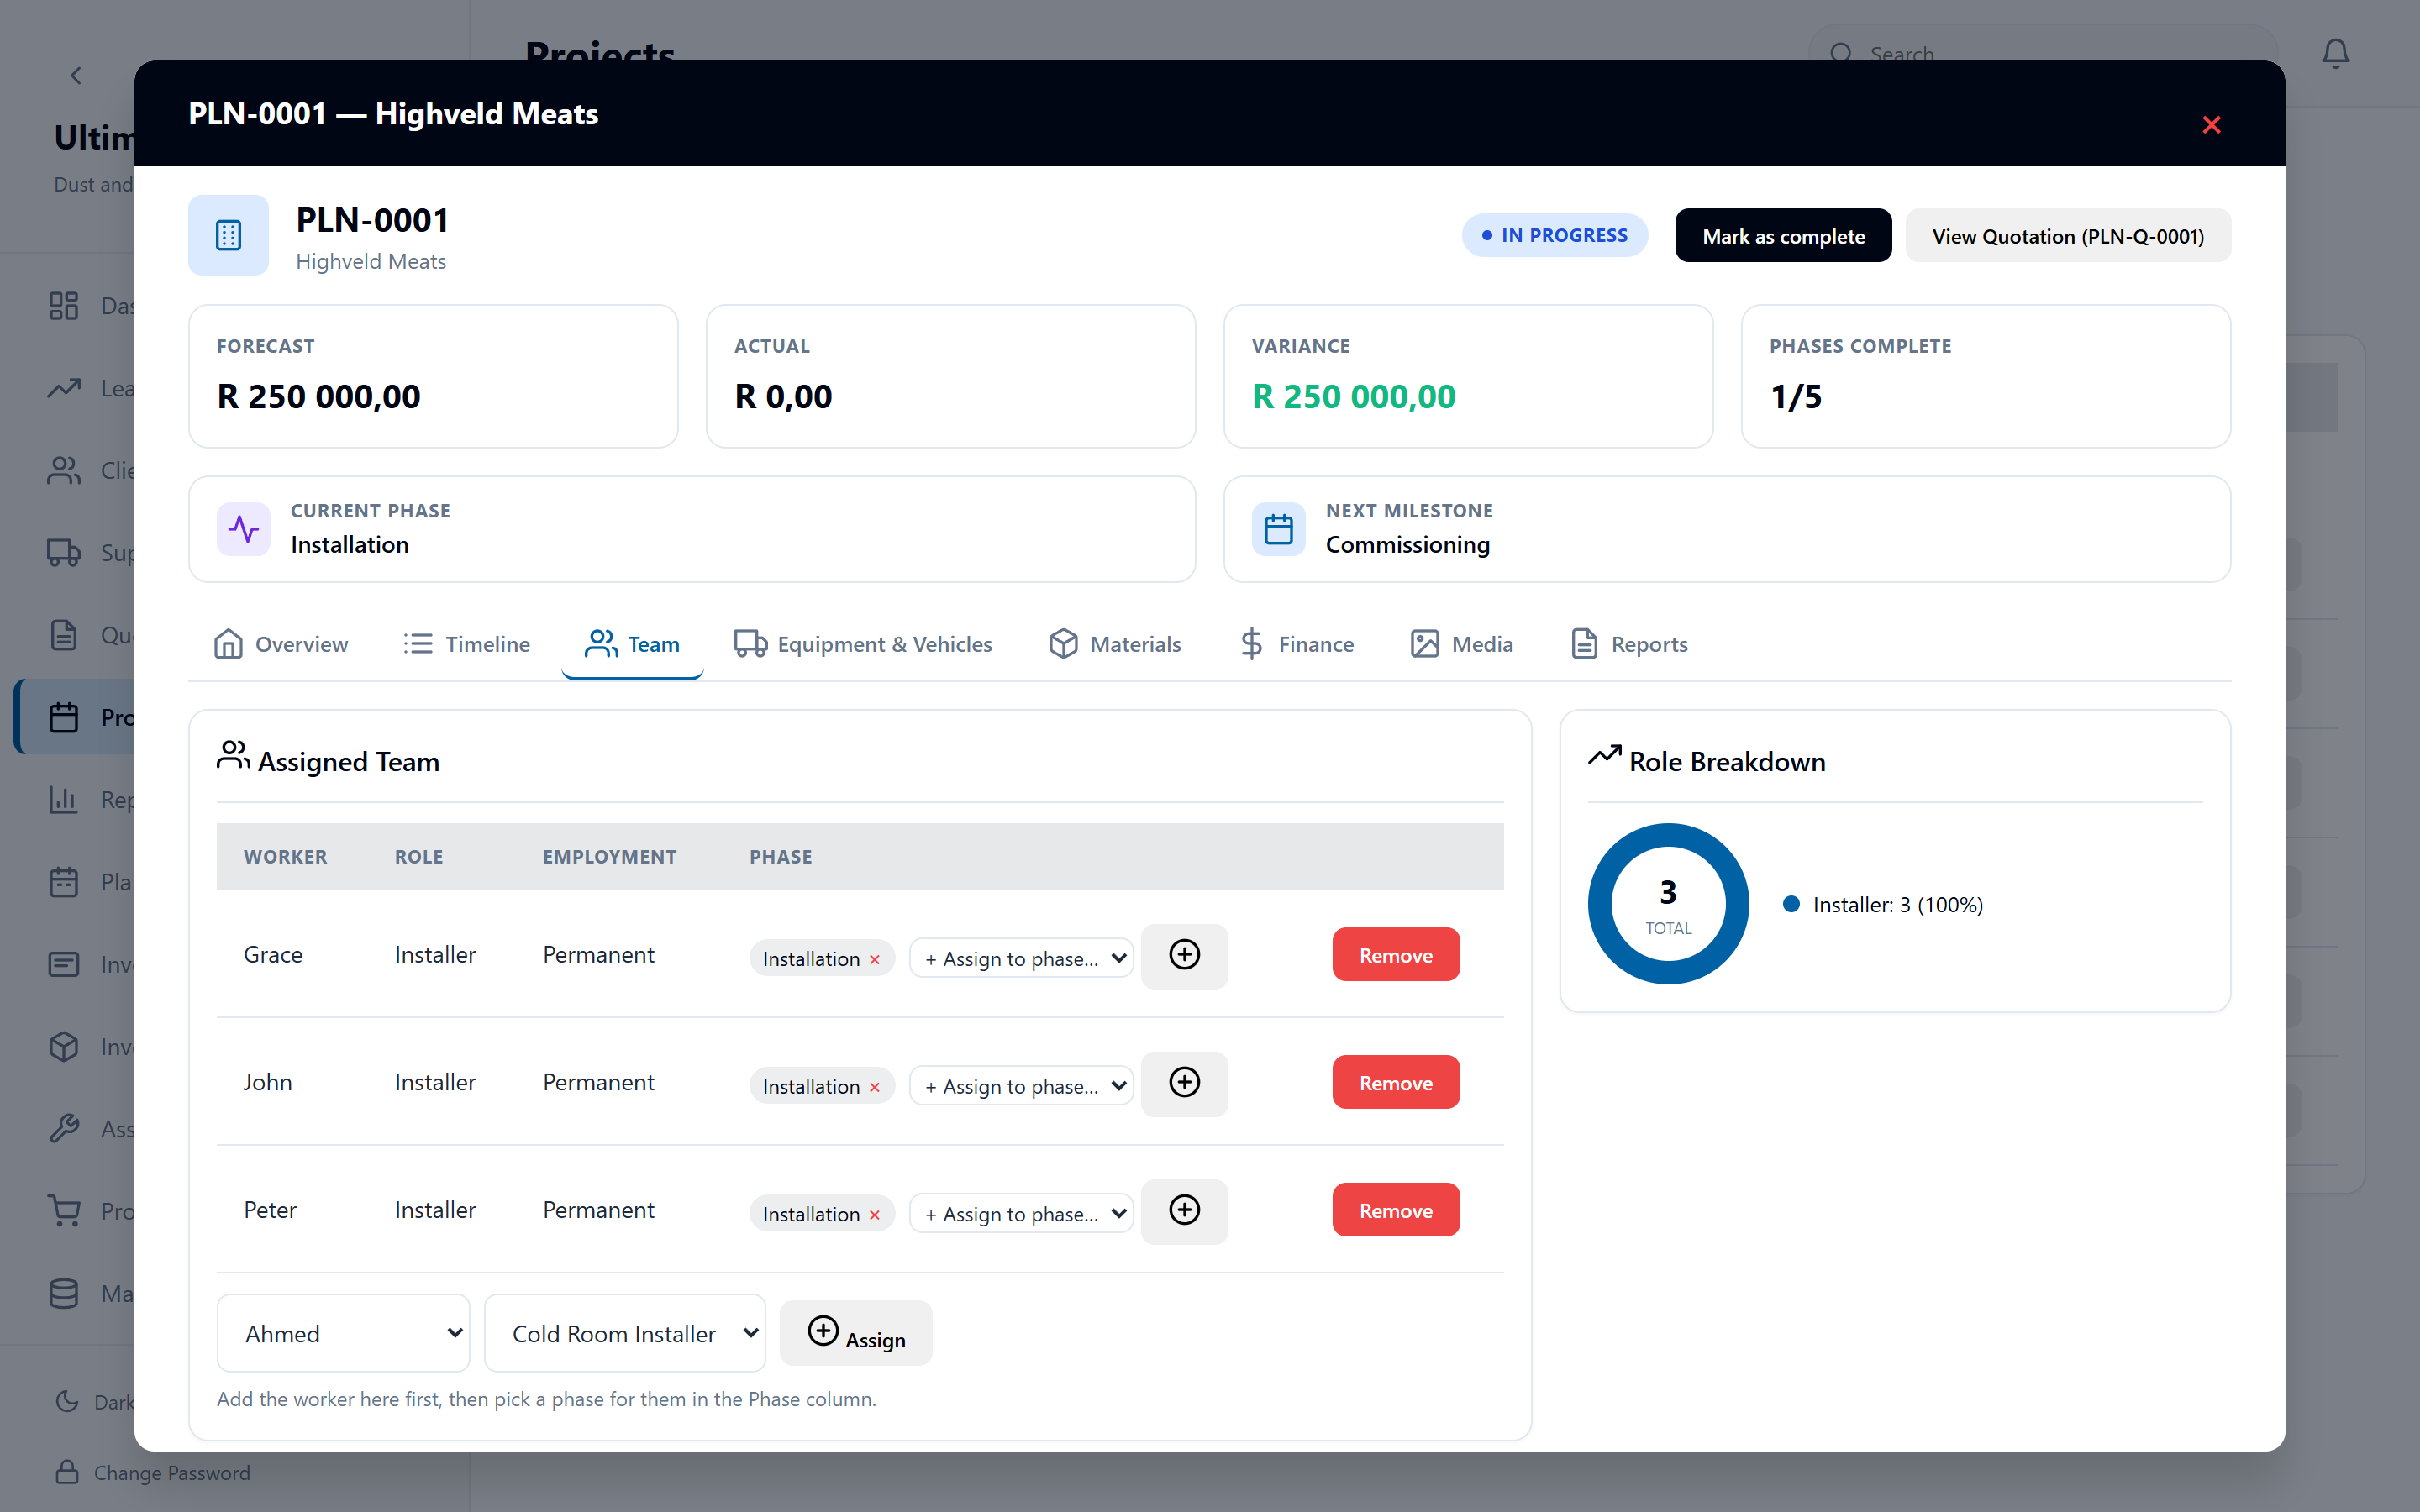Open the Equipment & Vehicles tab
Screen dimensions: 2420x1512
pos(863,644)
